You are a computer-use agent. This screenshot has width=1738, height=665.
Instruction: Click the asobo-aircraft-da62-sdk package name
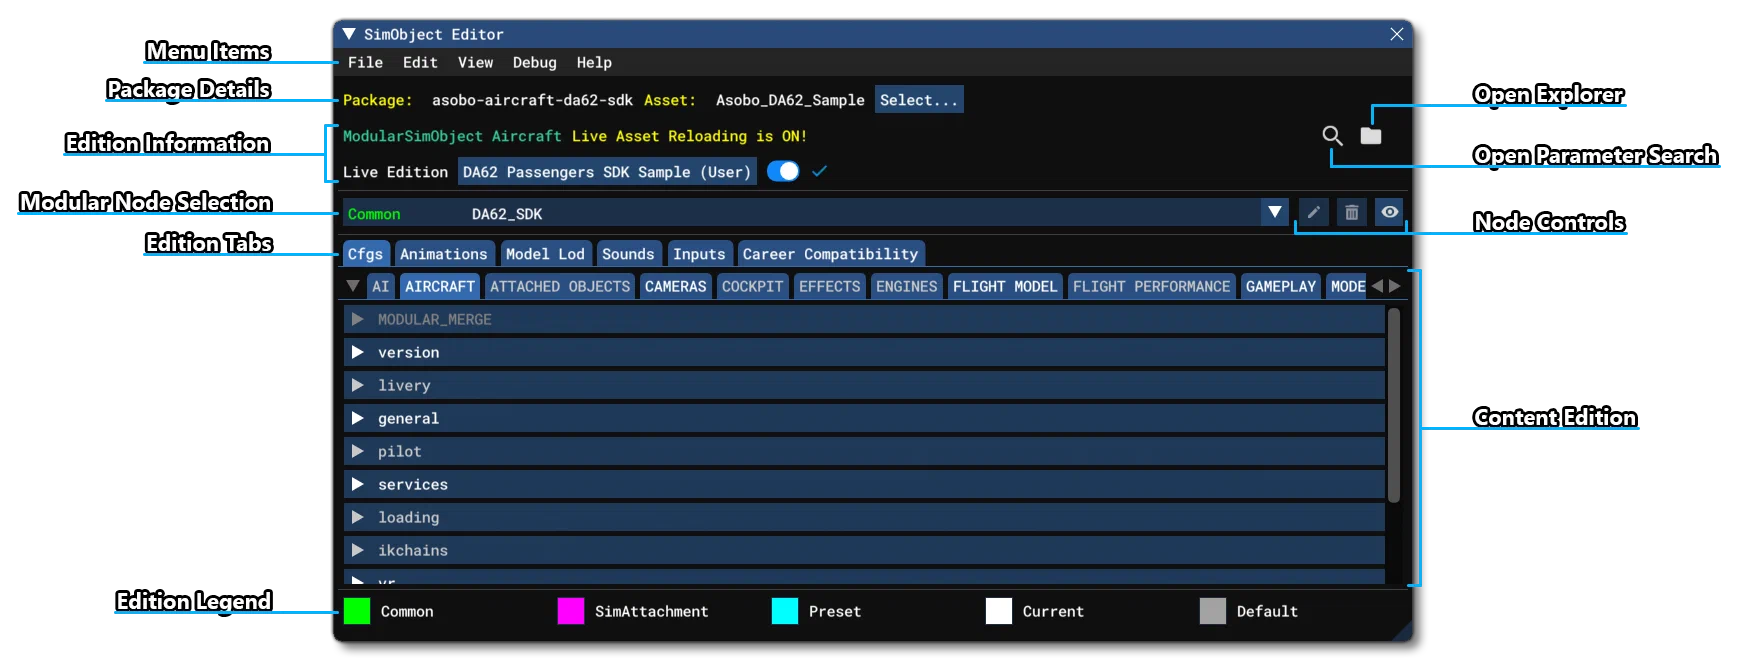(532, 100)
